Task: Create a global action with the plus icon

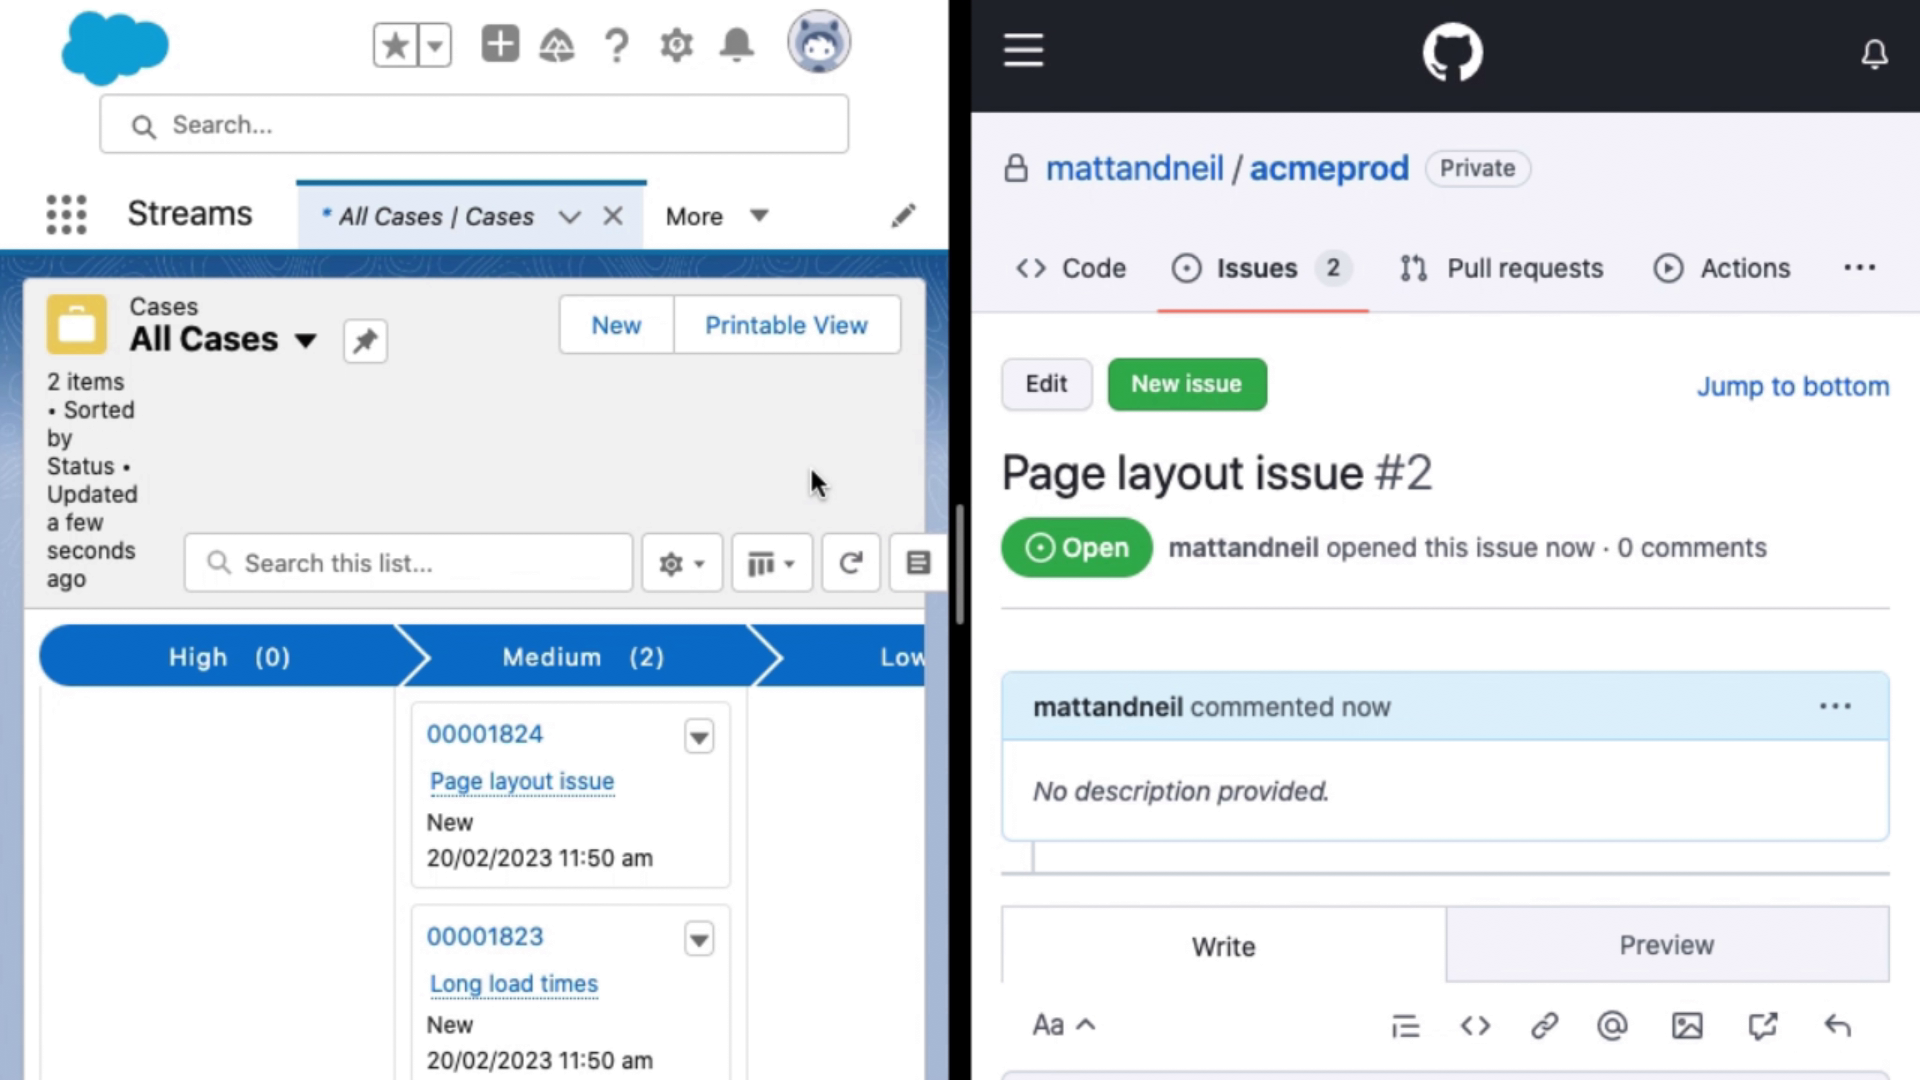Action: point(500,43)
